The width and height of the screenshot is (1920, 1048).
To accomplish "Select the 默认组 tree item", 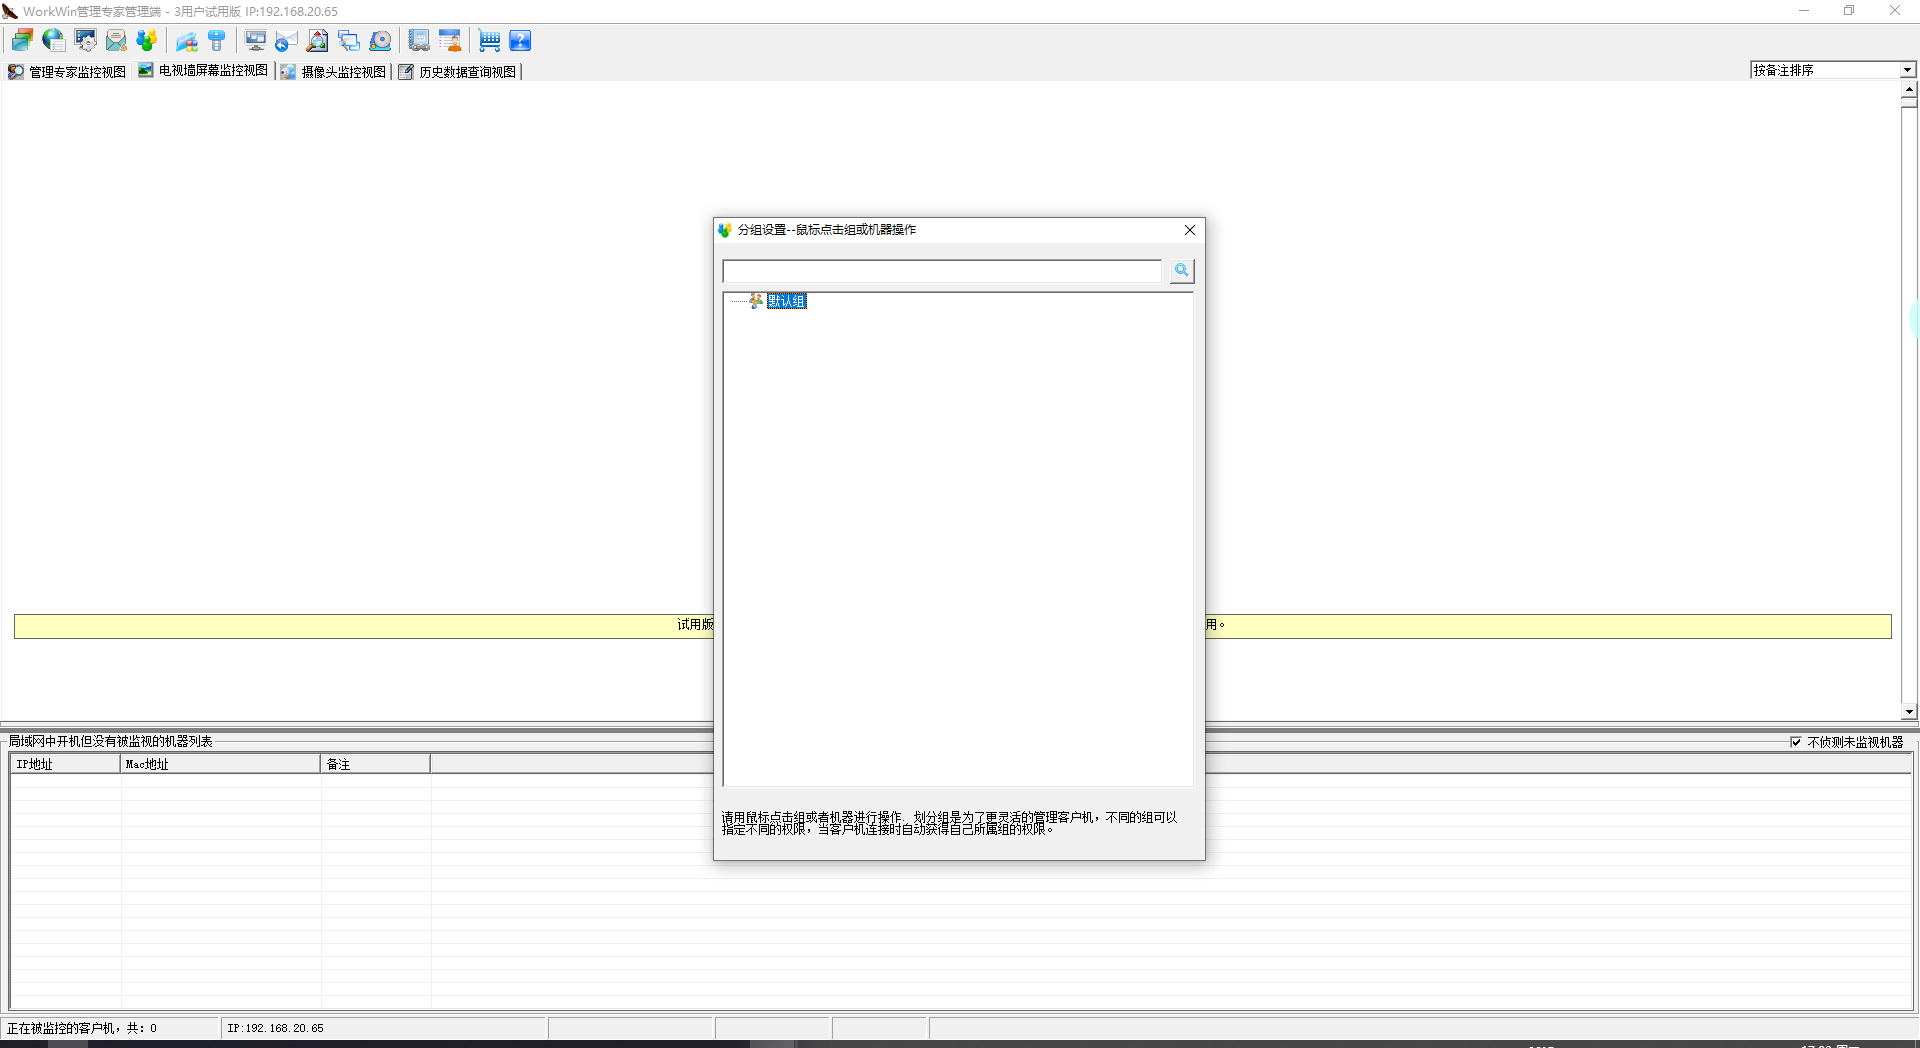I will tap(786, 301).
